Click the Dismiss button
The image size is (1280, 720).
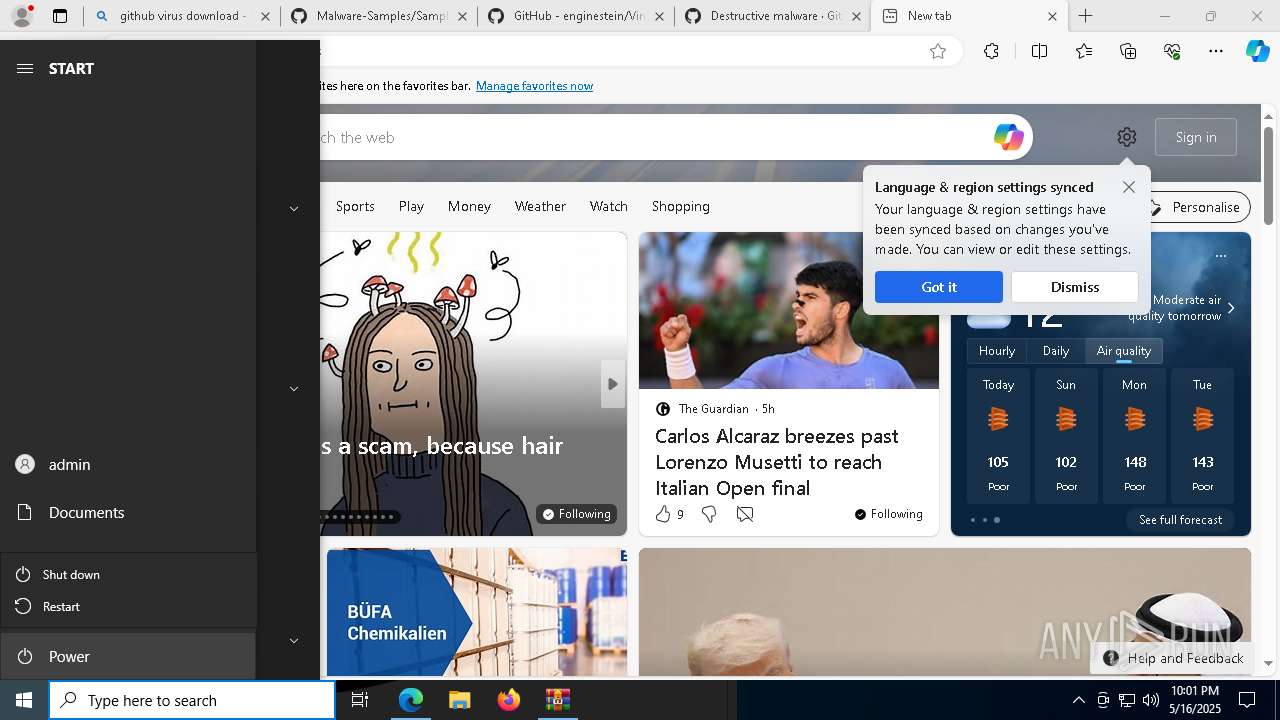point(1074,287)
